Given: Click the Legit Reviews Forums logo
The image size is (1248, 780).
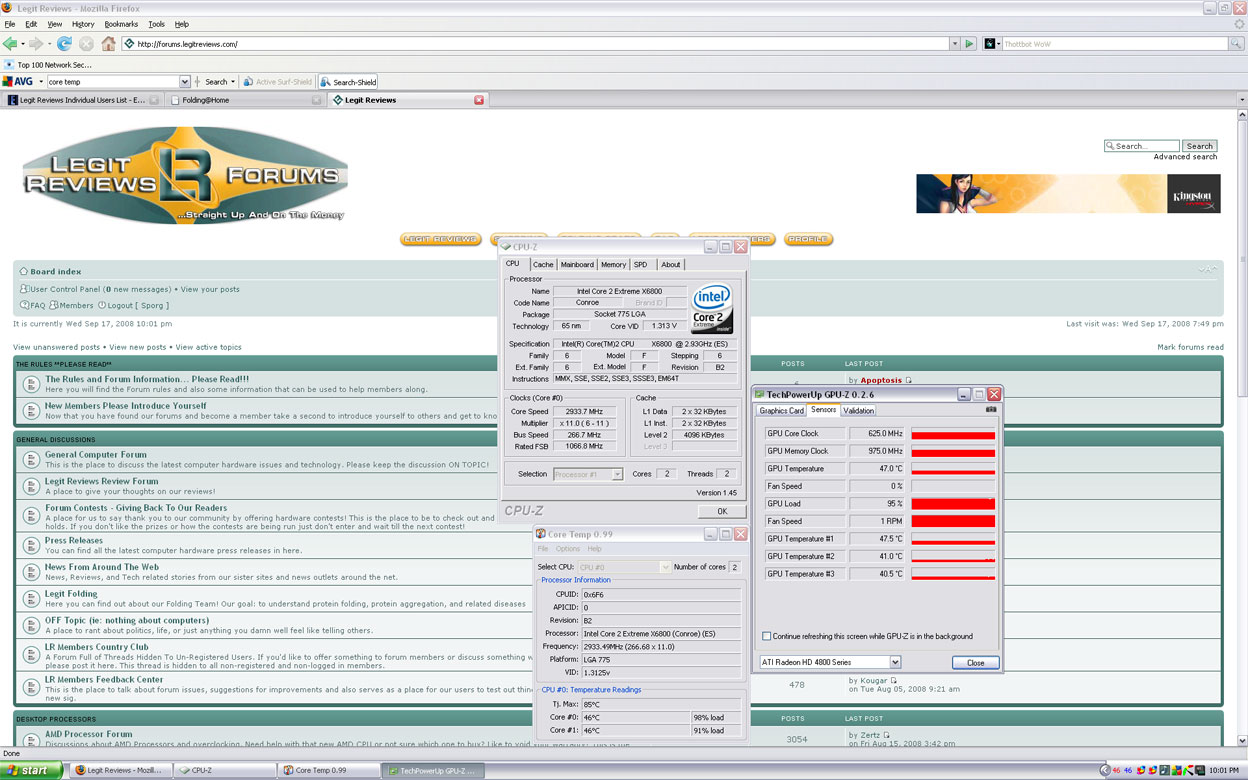Looking at the screenshot, I should [185, 175].
